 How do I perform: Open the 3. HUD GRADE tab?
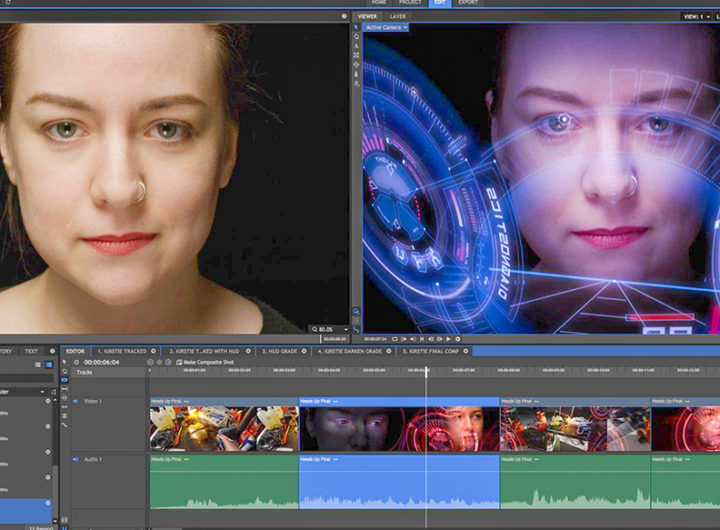coord(280,351)
